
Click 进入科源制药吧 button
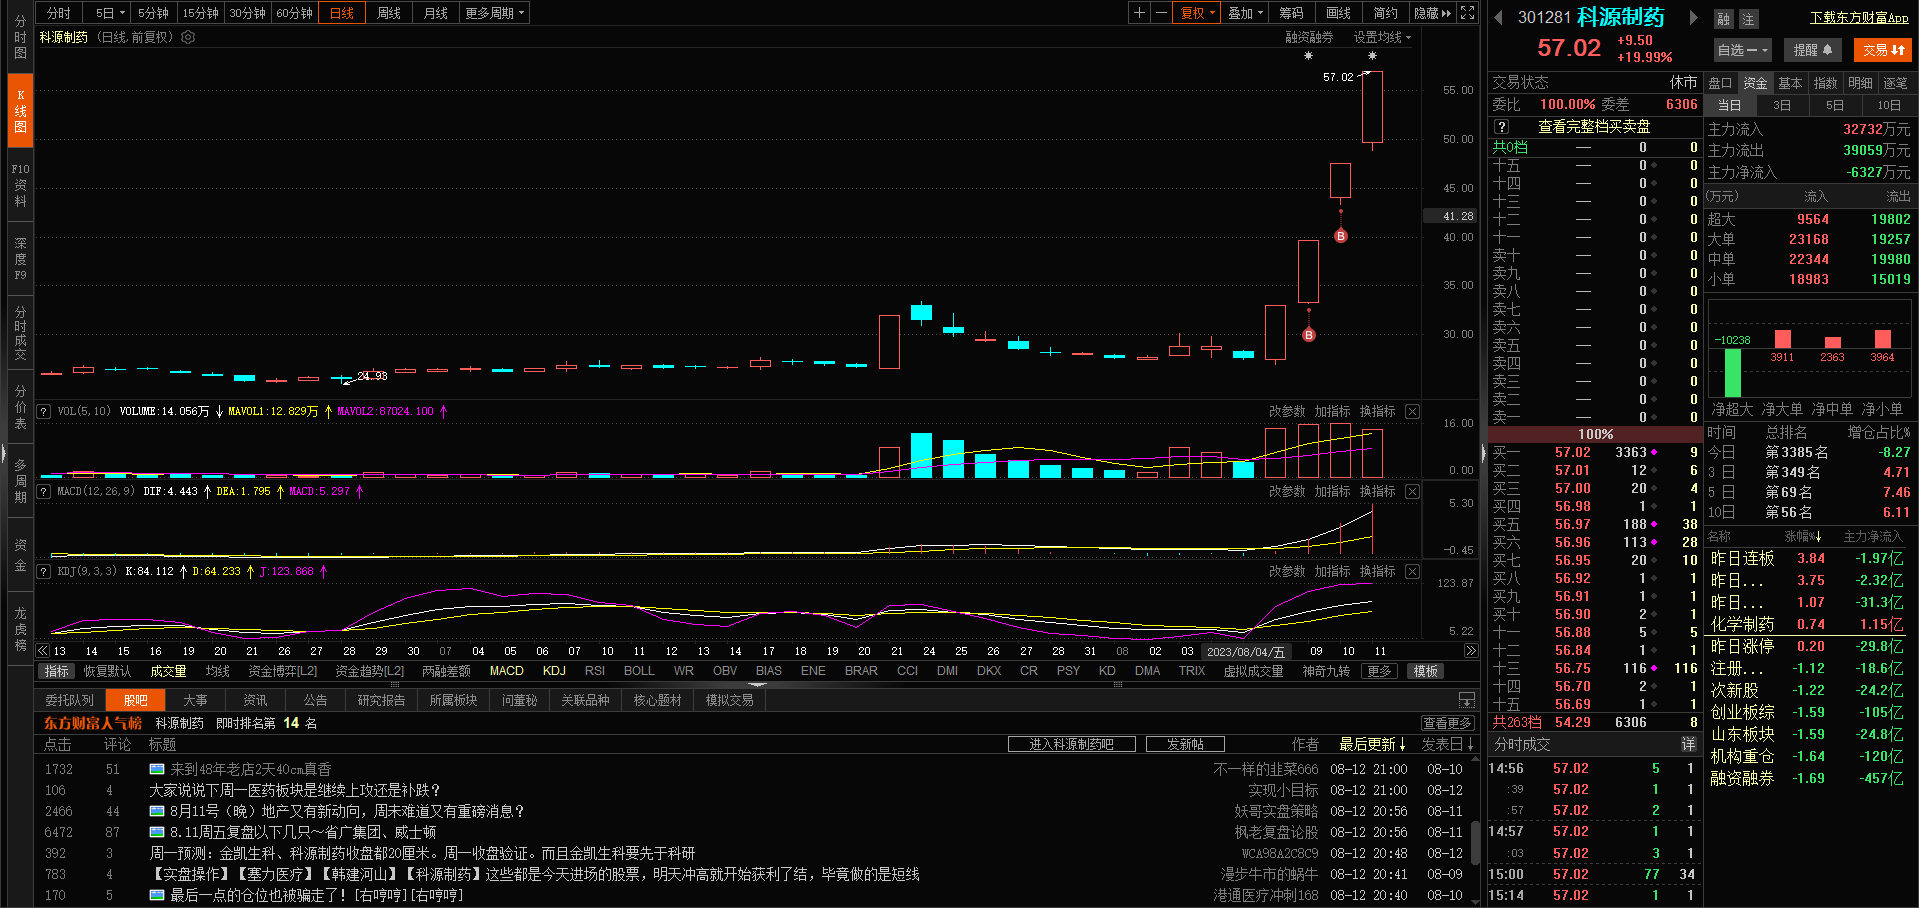coord(1071,744)
